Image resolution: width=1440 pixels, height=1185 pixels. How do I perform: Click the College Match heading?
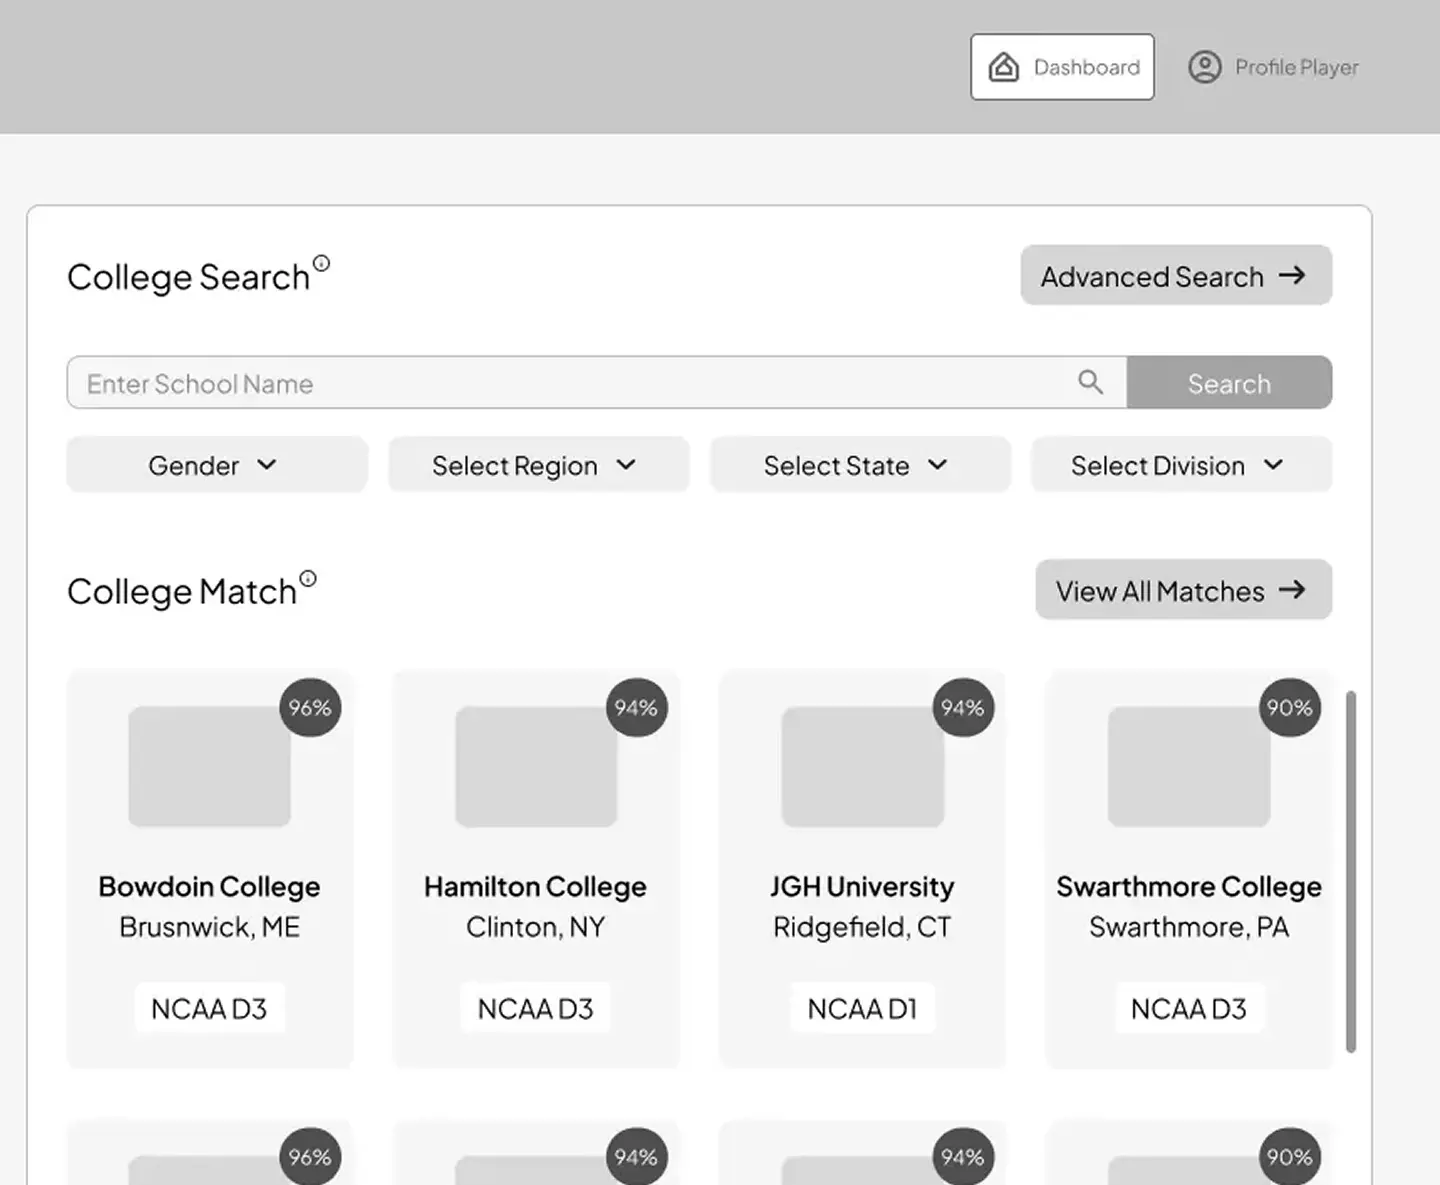pyautogui.click(x=182, y=591)
